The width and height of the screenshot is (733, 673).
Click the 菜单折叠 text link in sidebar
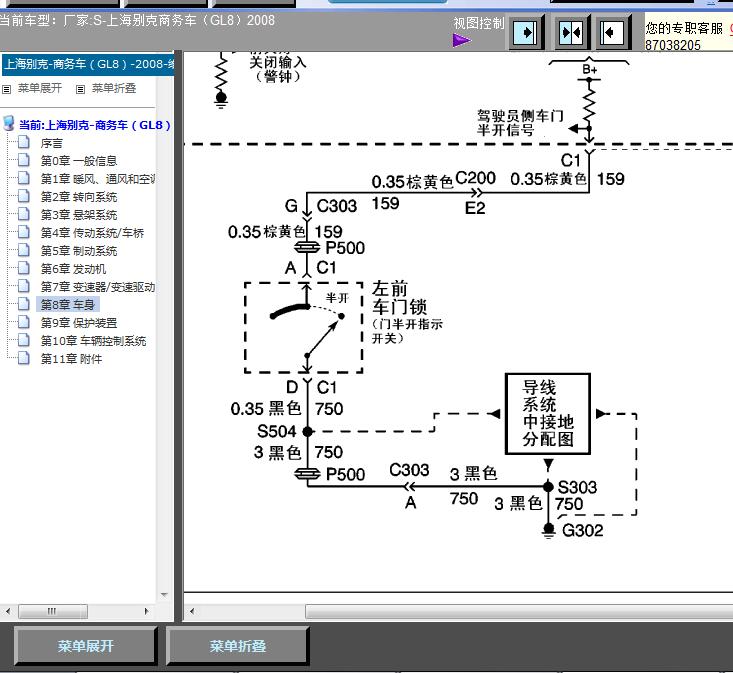click(114, 88)
